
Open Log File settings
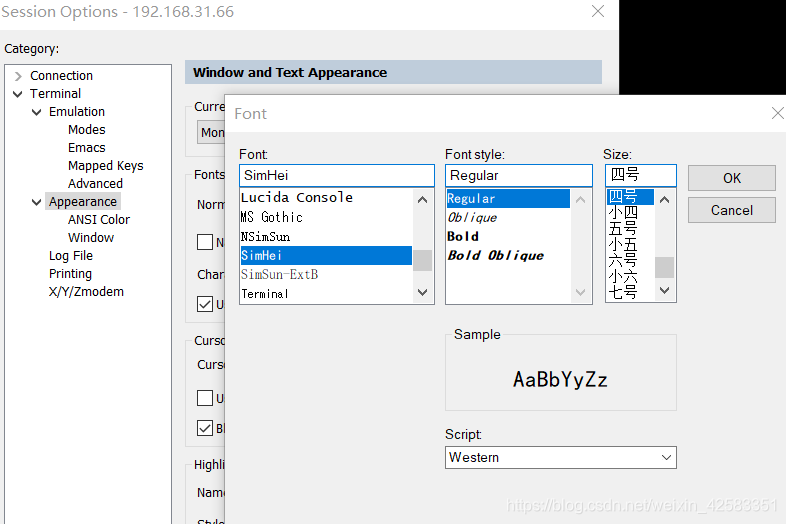click(x=71, y=256)
